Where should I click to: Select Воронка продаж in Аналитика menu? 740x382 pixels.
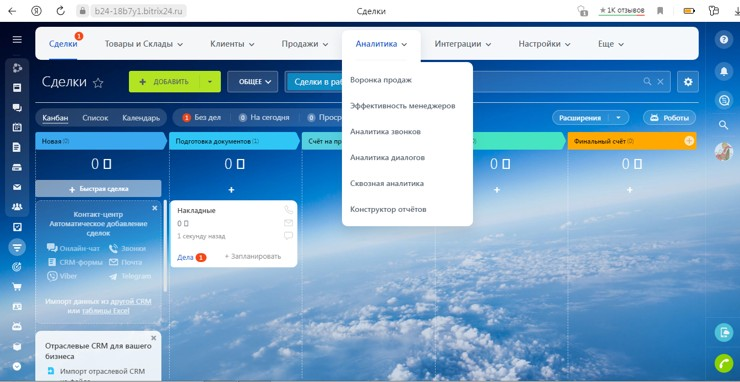(x=381, y=80)
